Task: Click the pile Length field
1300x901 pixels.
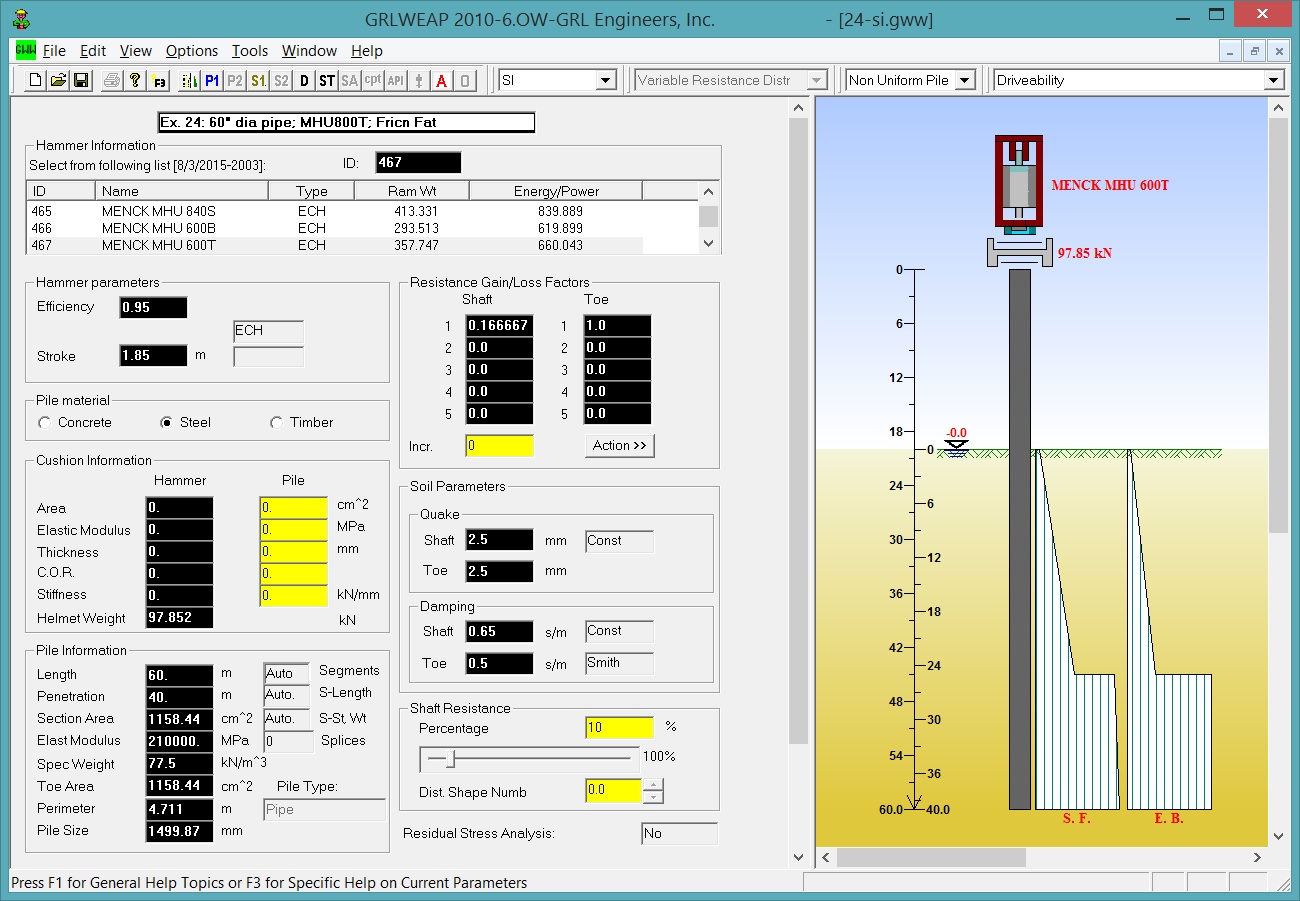Action: pos(180,675)
